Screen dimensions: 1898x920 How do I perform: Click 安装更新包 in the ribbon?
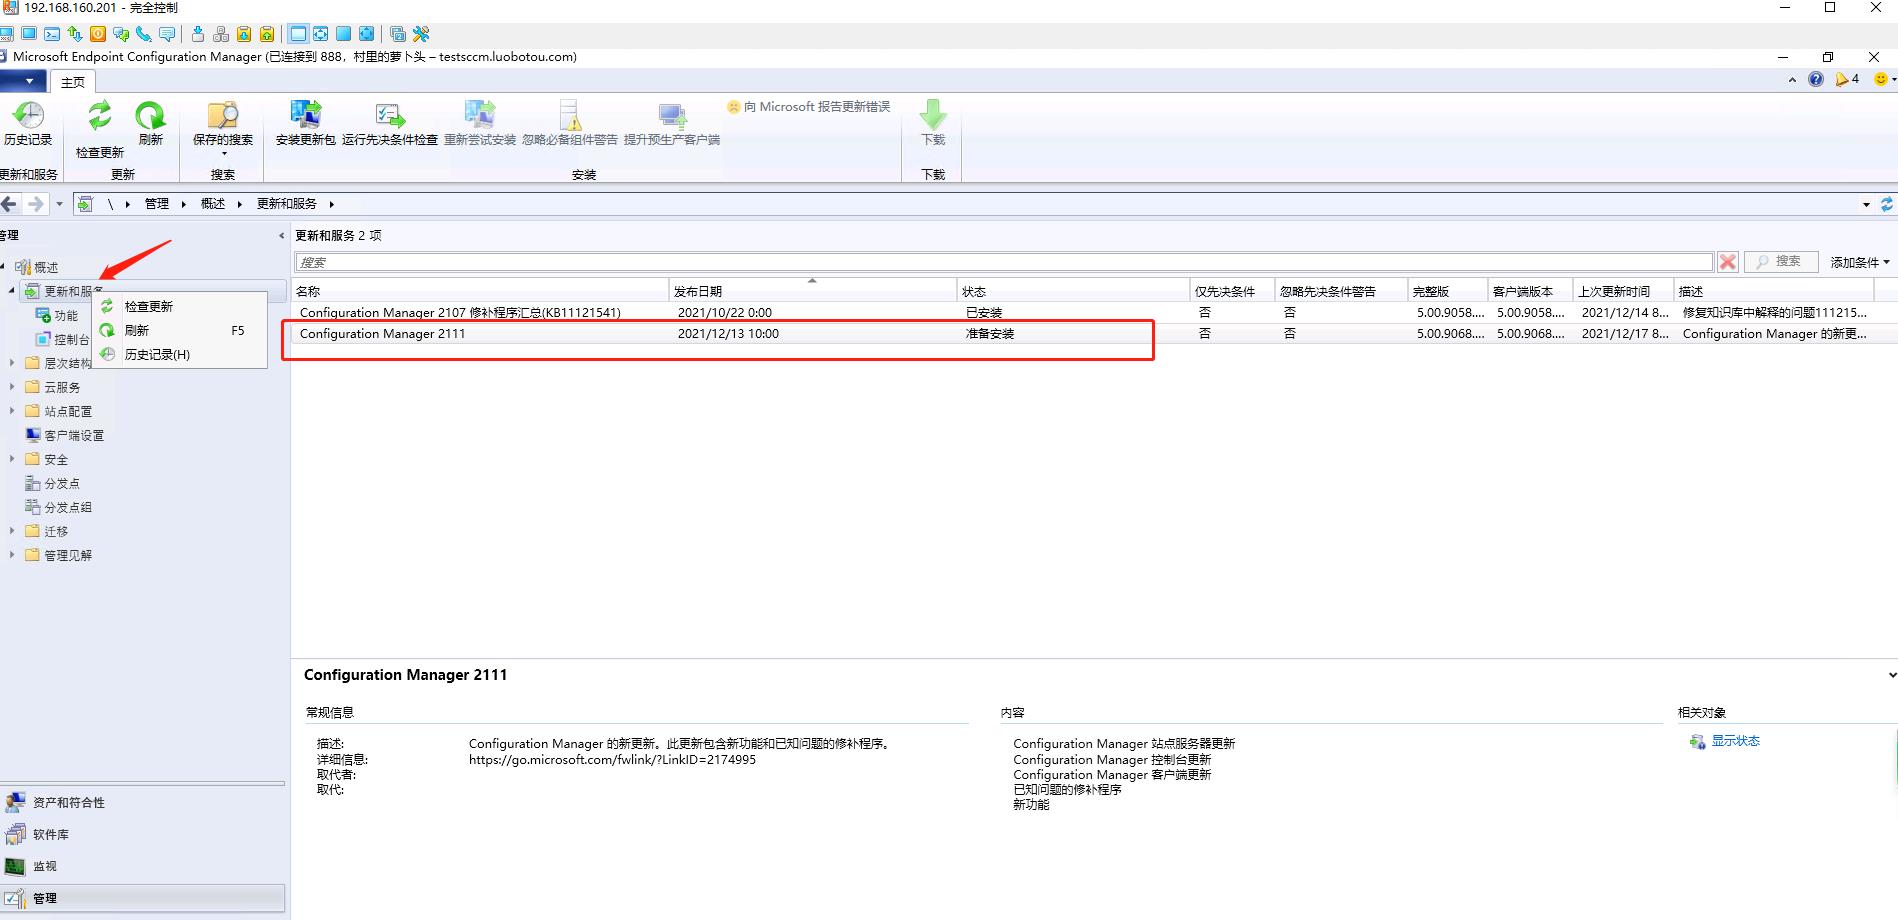click(x=306, y=124)
